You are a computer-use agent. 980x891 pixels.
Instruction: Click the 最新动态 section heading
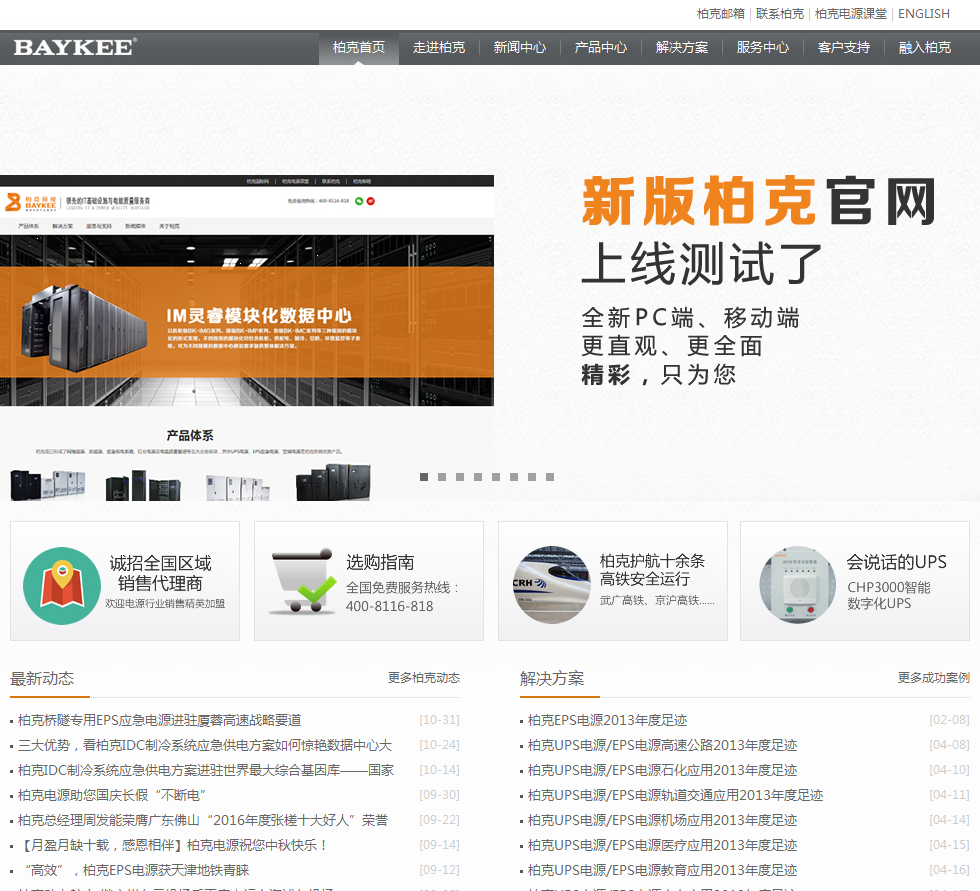pyautogui.click(x=42, y=679)
